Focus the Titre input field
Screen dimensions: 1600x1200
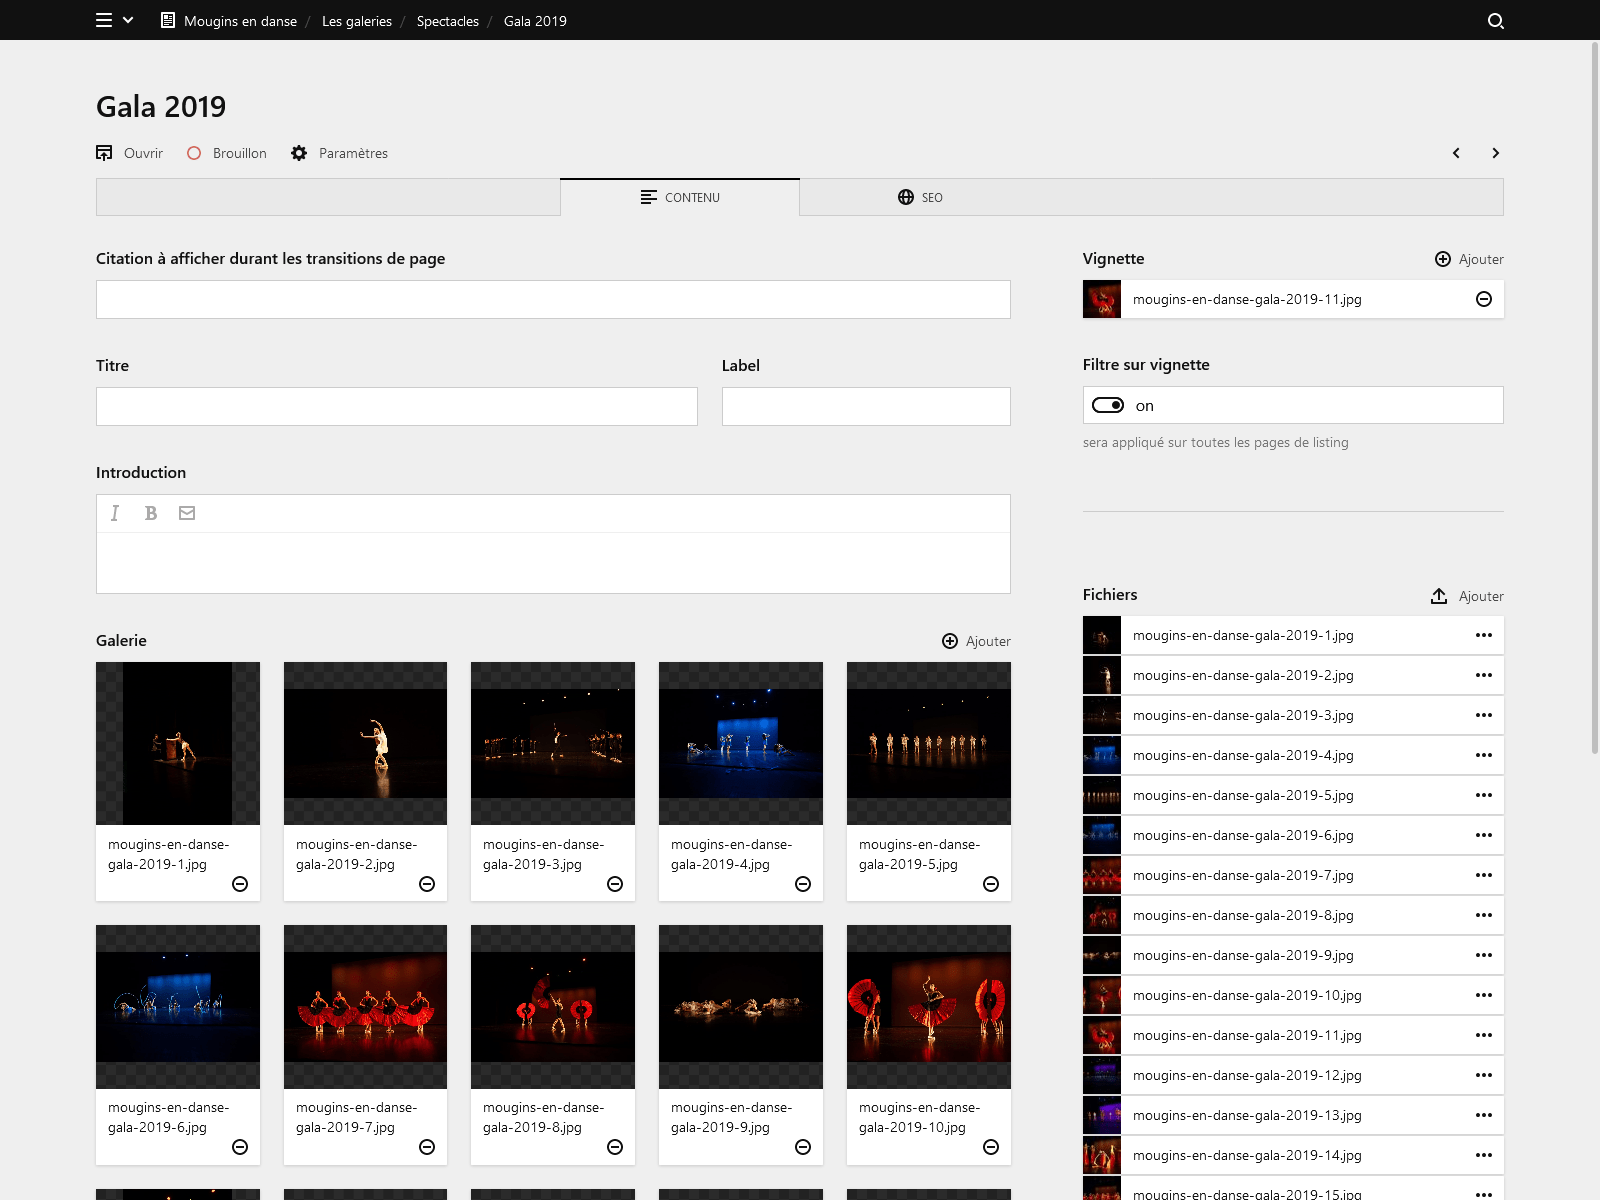[x=396, y=406]
